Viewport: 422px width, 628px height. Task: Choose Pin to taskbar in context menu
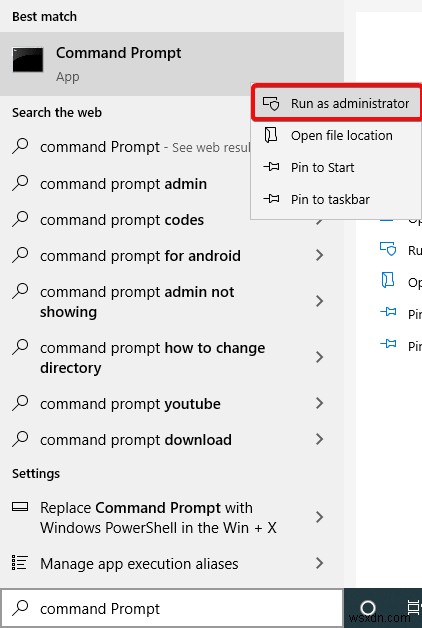click(x=336, y=199)
